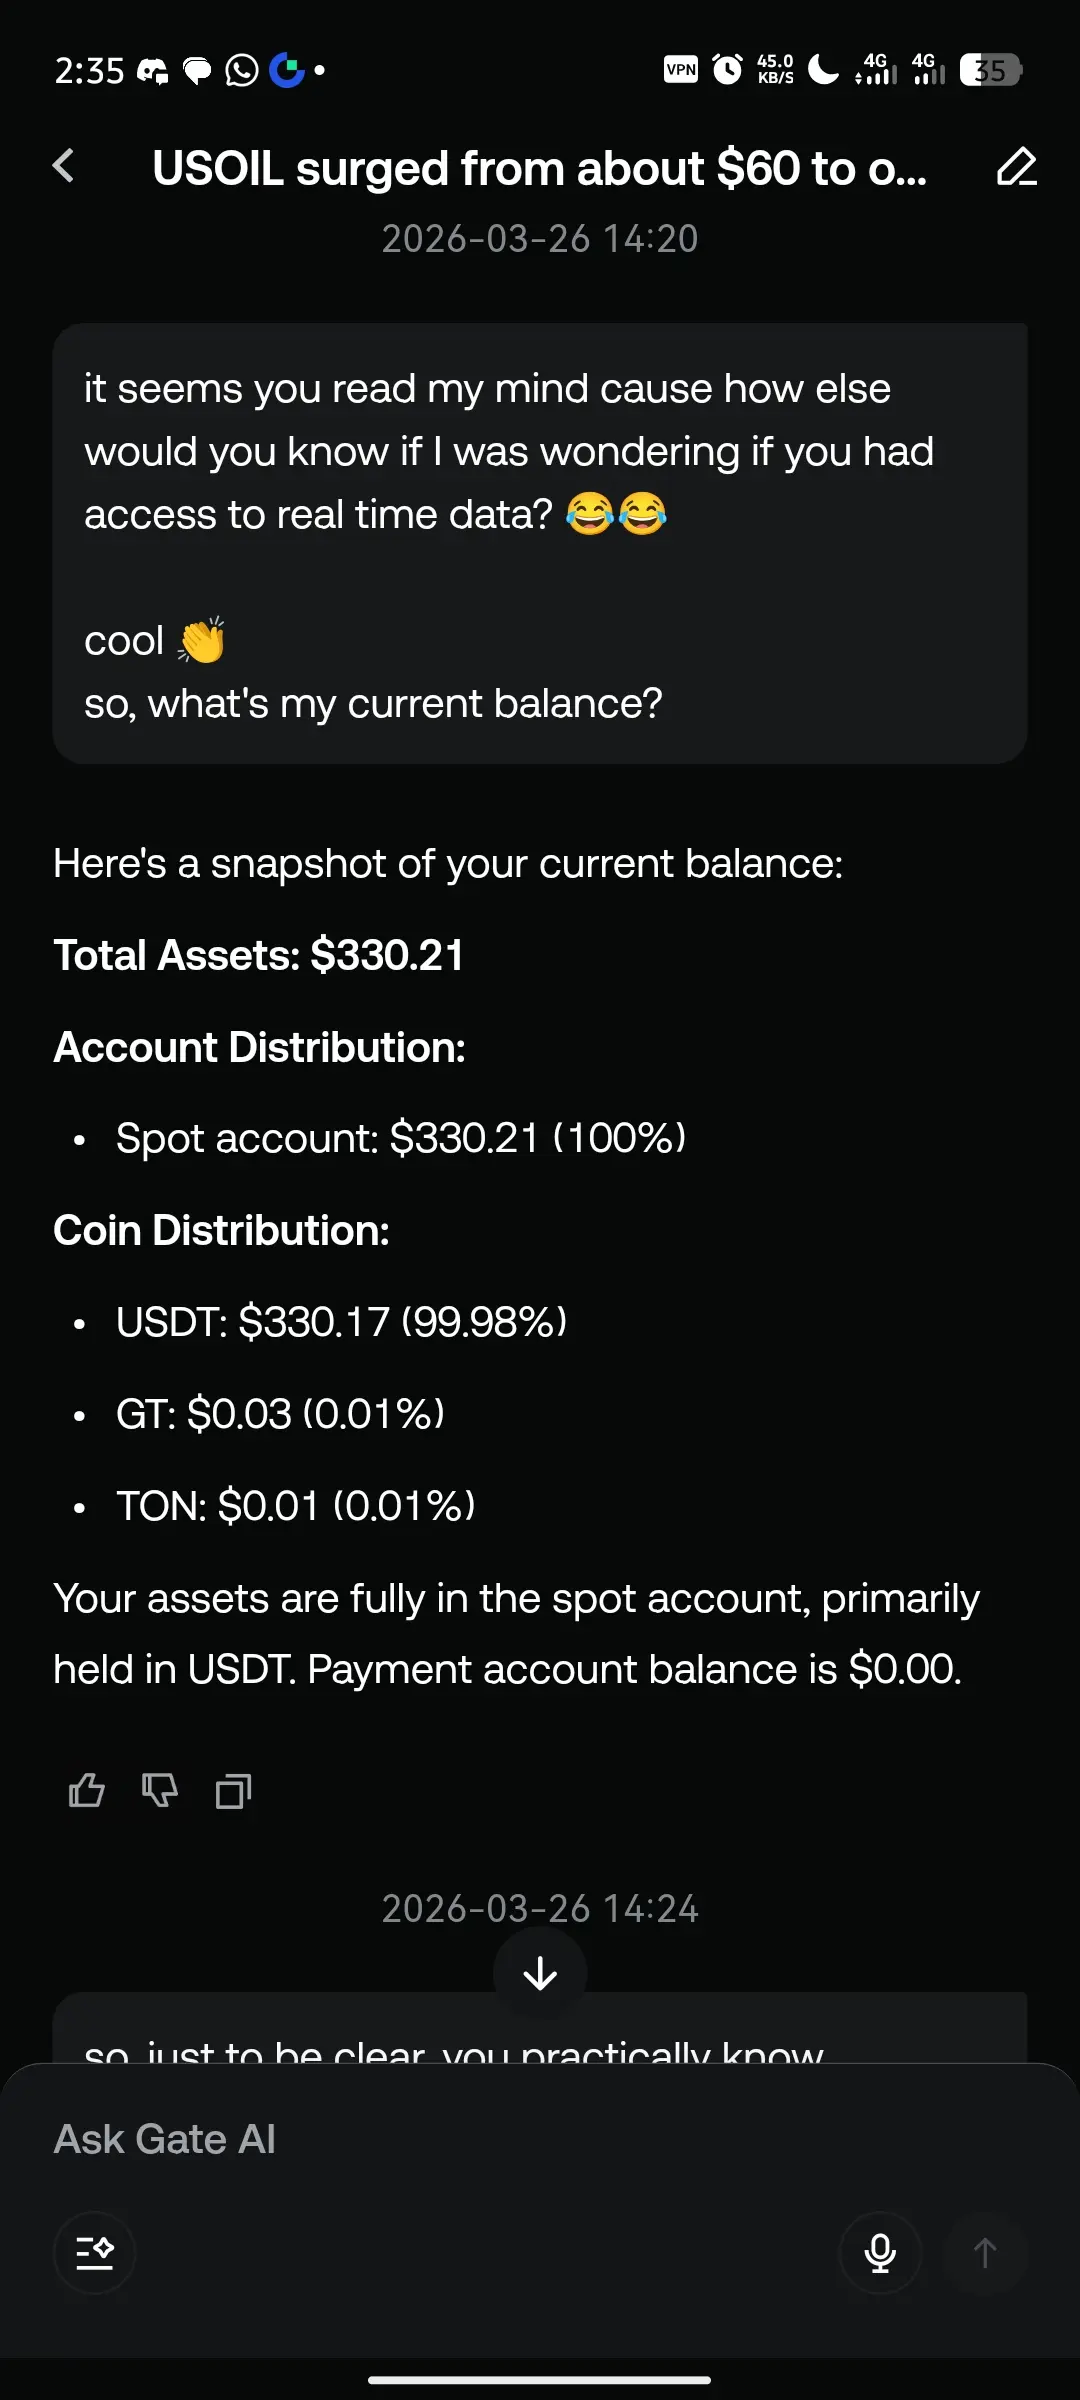Screen dimensions: 1080x2400
Task: Tap the partially visible next user message
Action: (x=540, y=2028)
